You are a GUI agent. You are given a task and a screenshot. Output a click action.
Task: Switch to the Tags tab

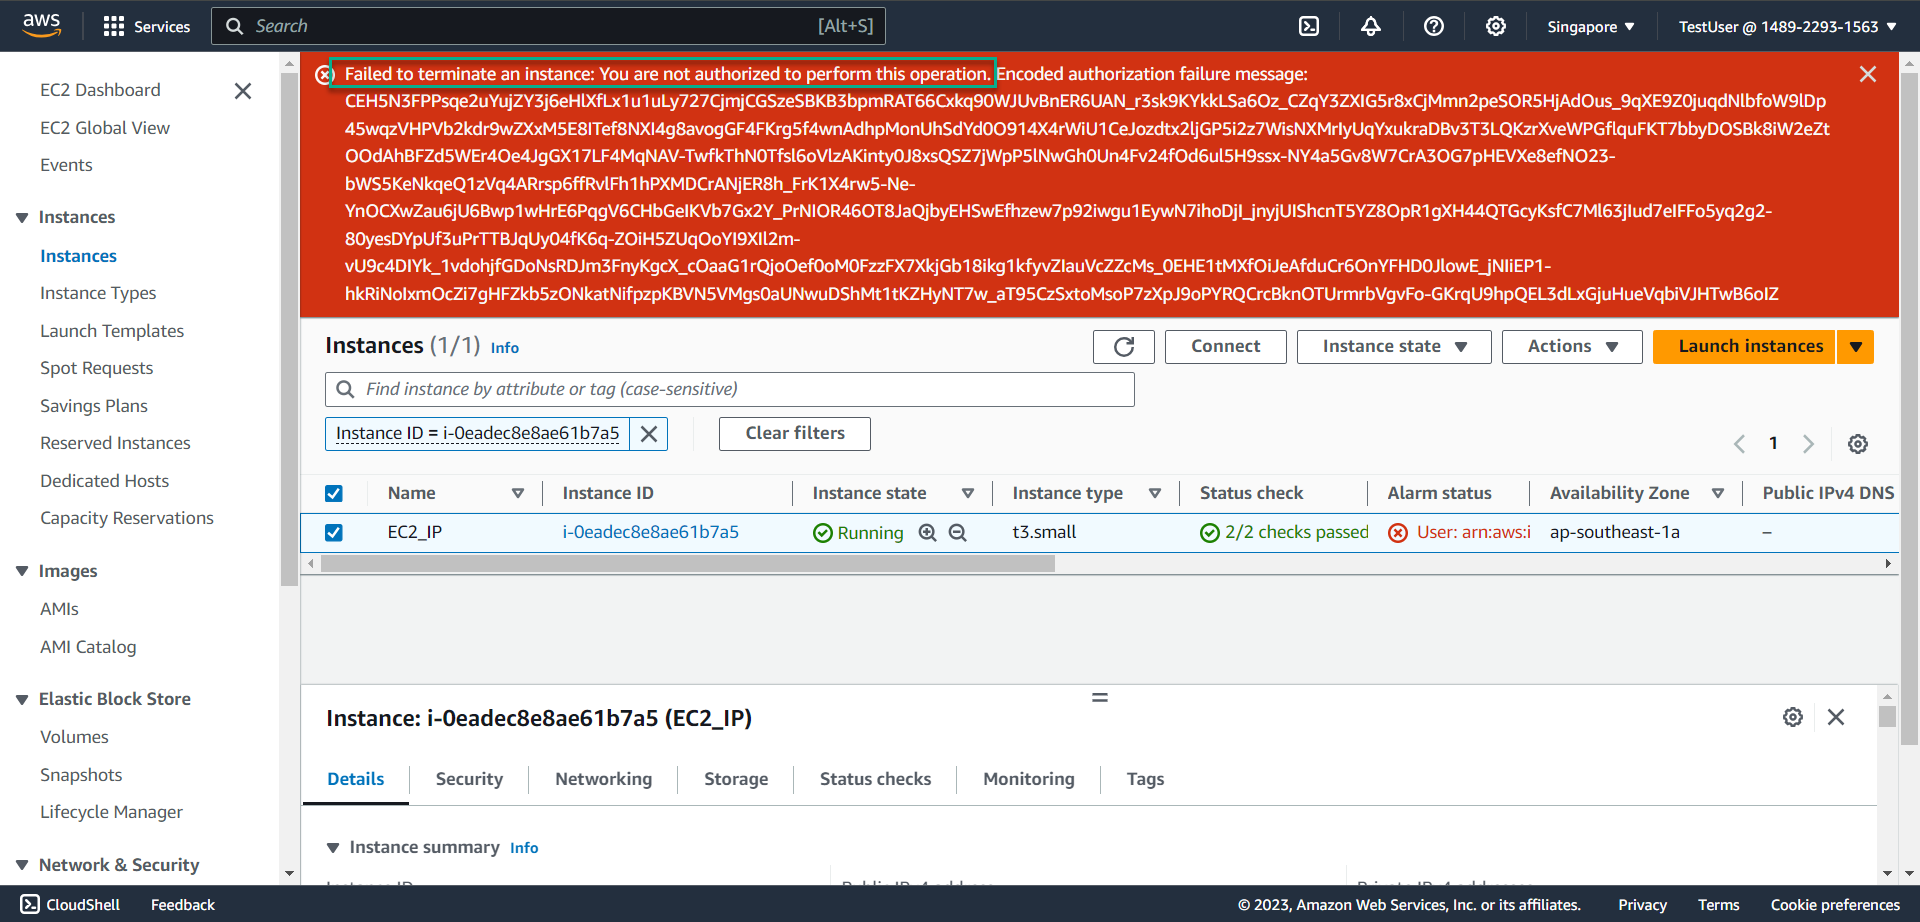(x=1146, y=779)
